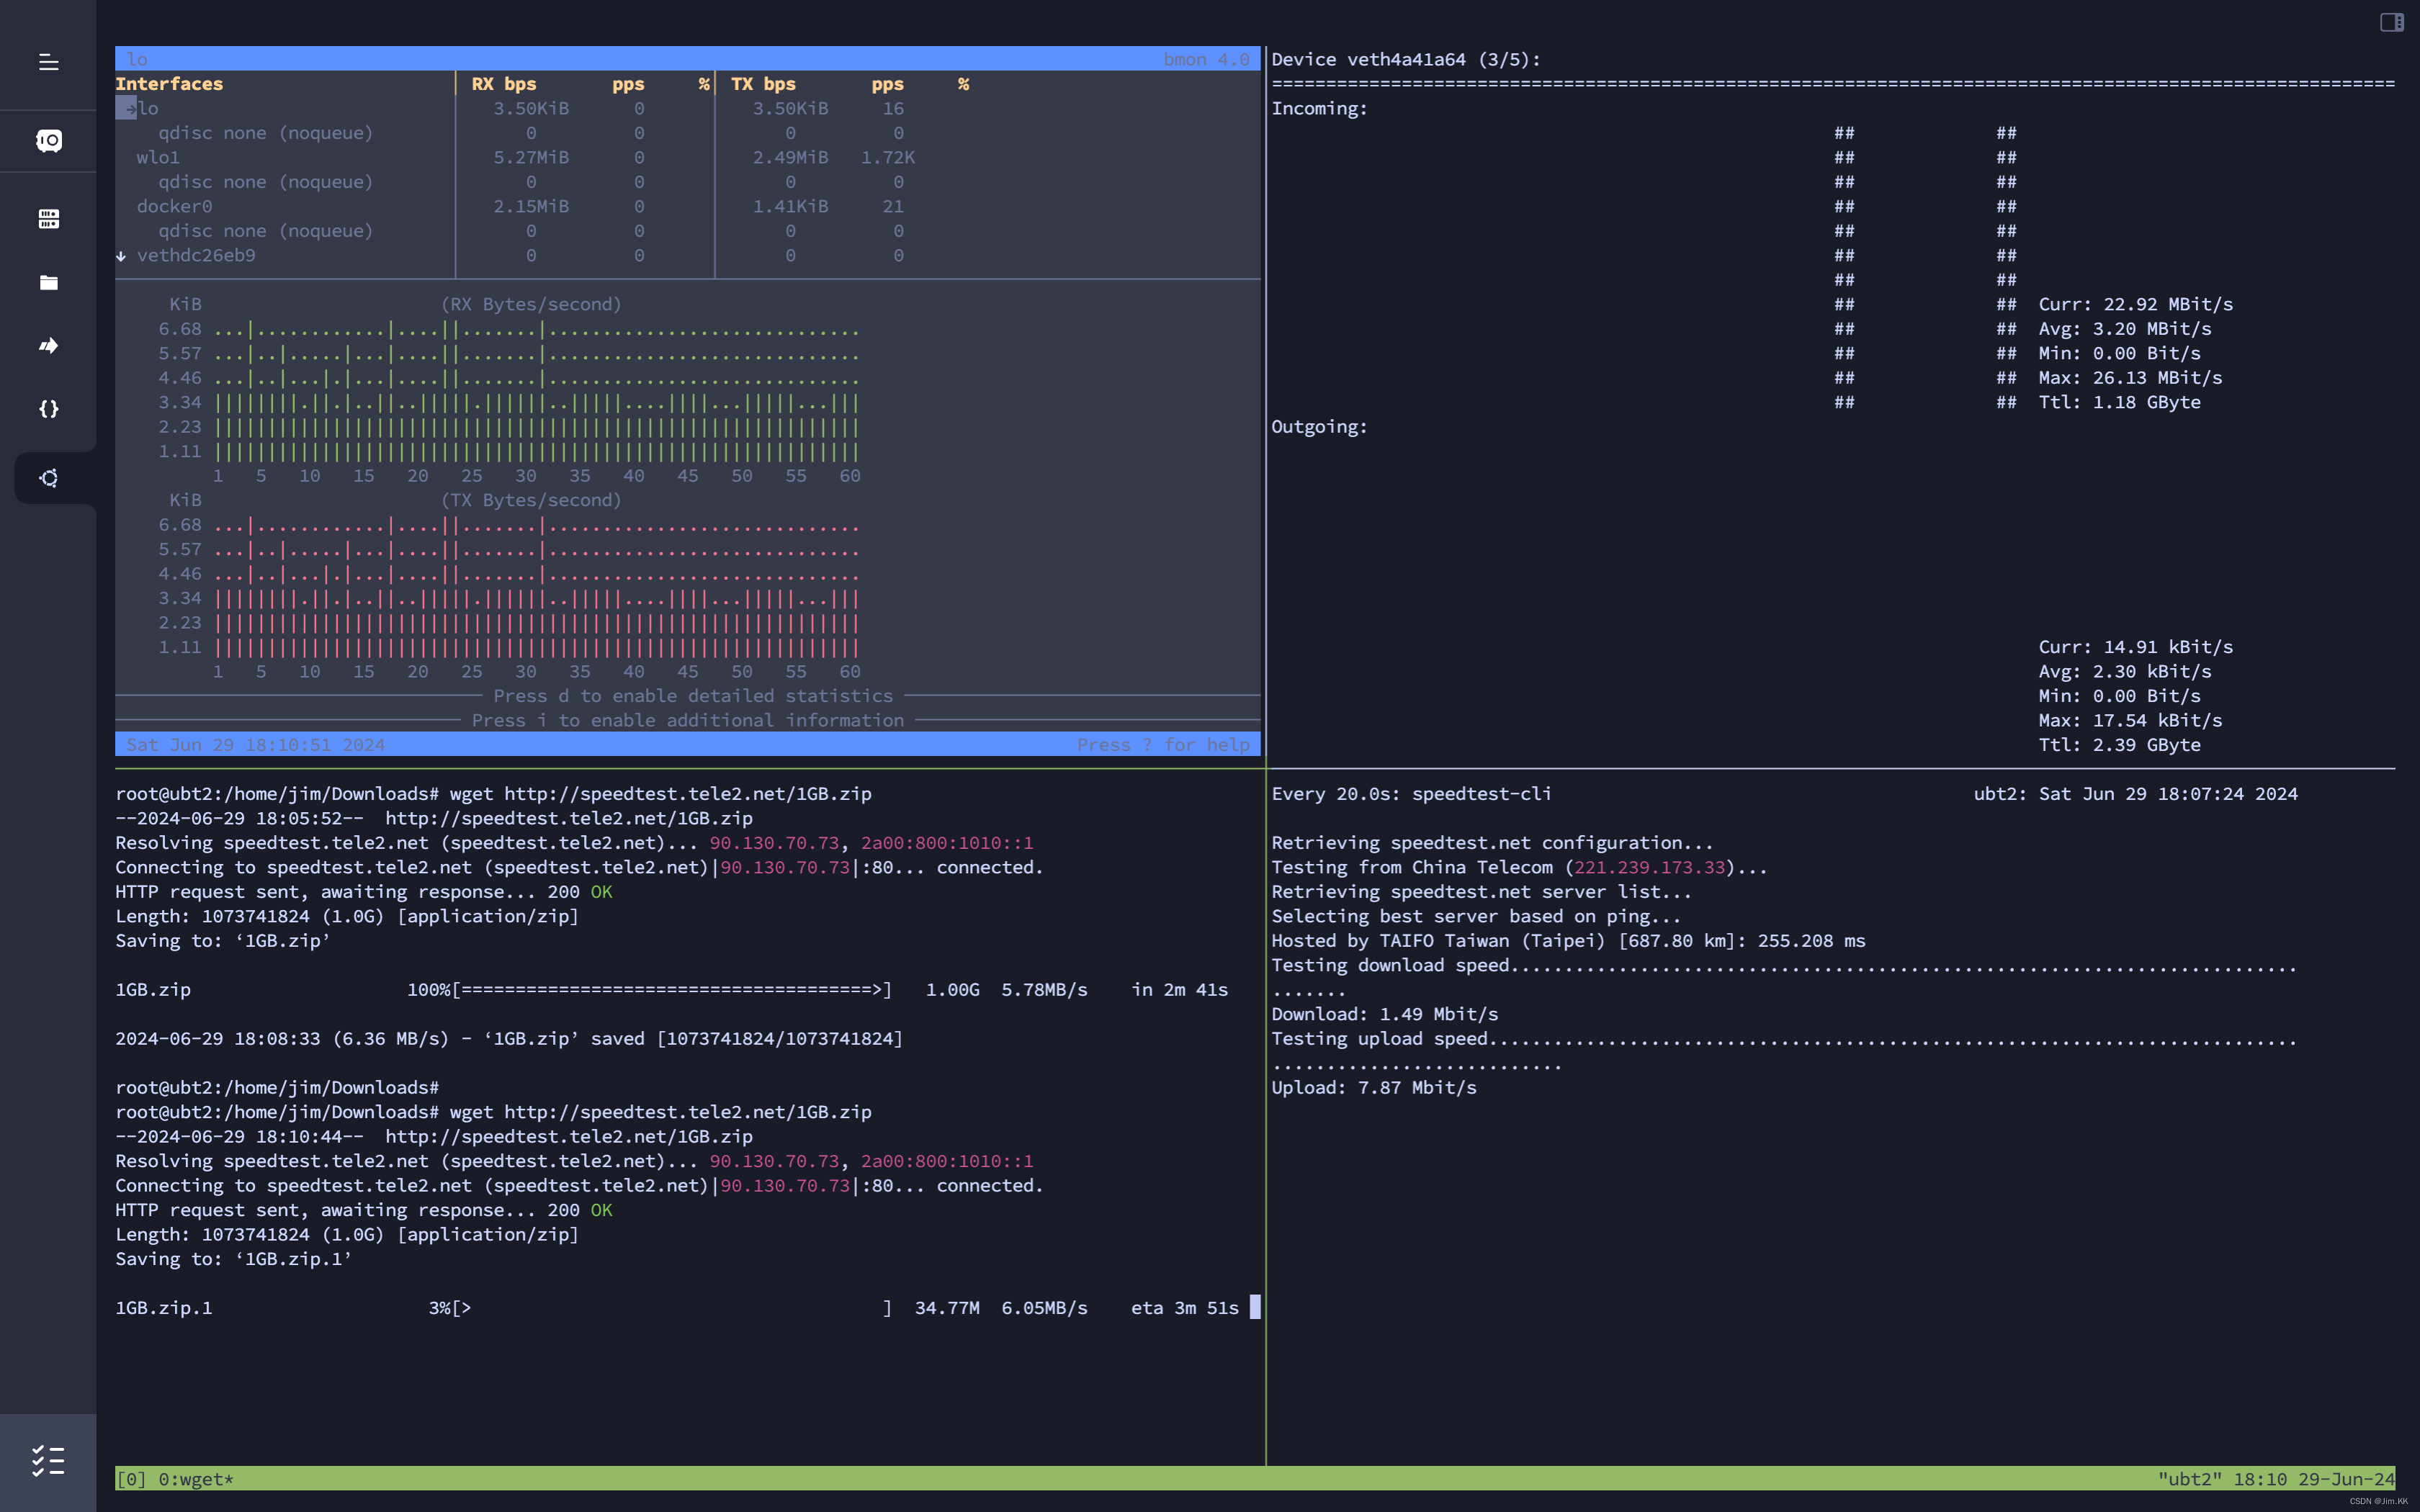Screen dimensions: 2420x1512
Task: Click 'Every 20.0s: speedtest-cli' watch header
Action: (x=1411, y=794)
